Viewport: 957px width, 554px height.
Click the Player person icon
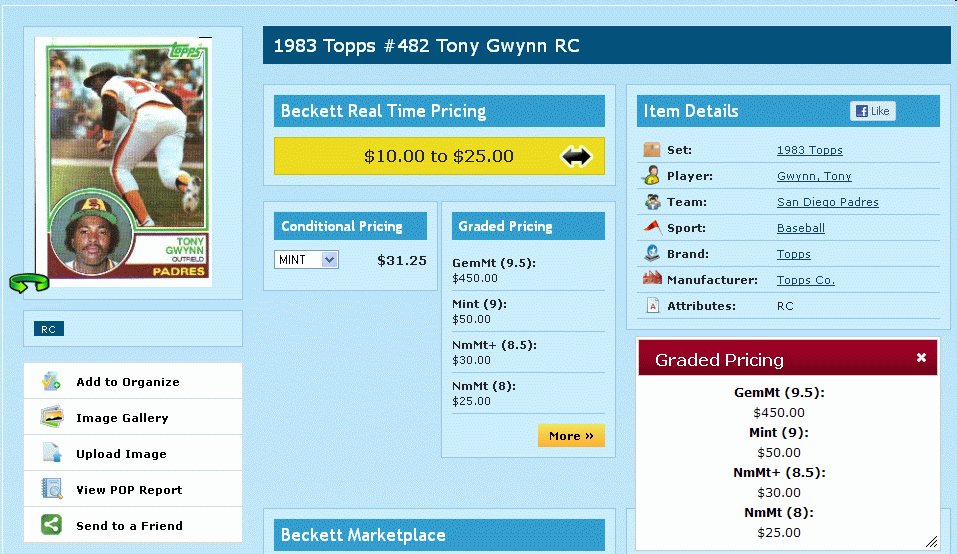coord(652,175)
